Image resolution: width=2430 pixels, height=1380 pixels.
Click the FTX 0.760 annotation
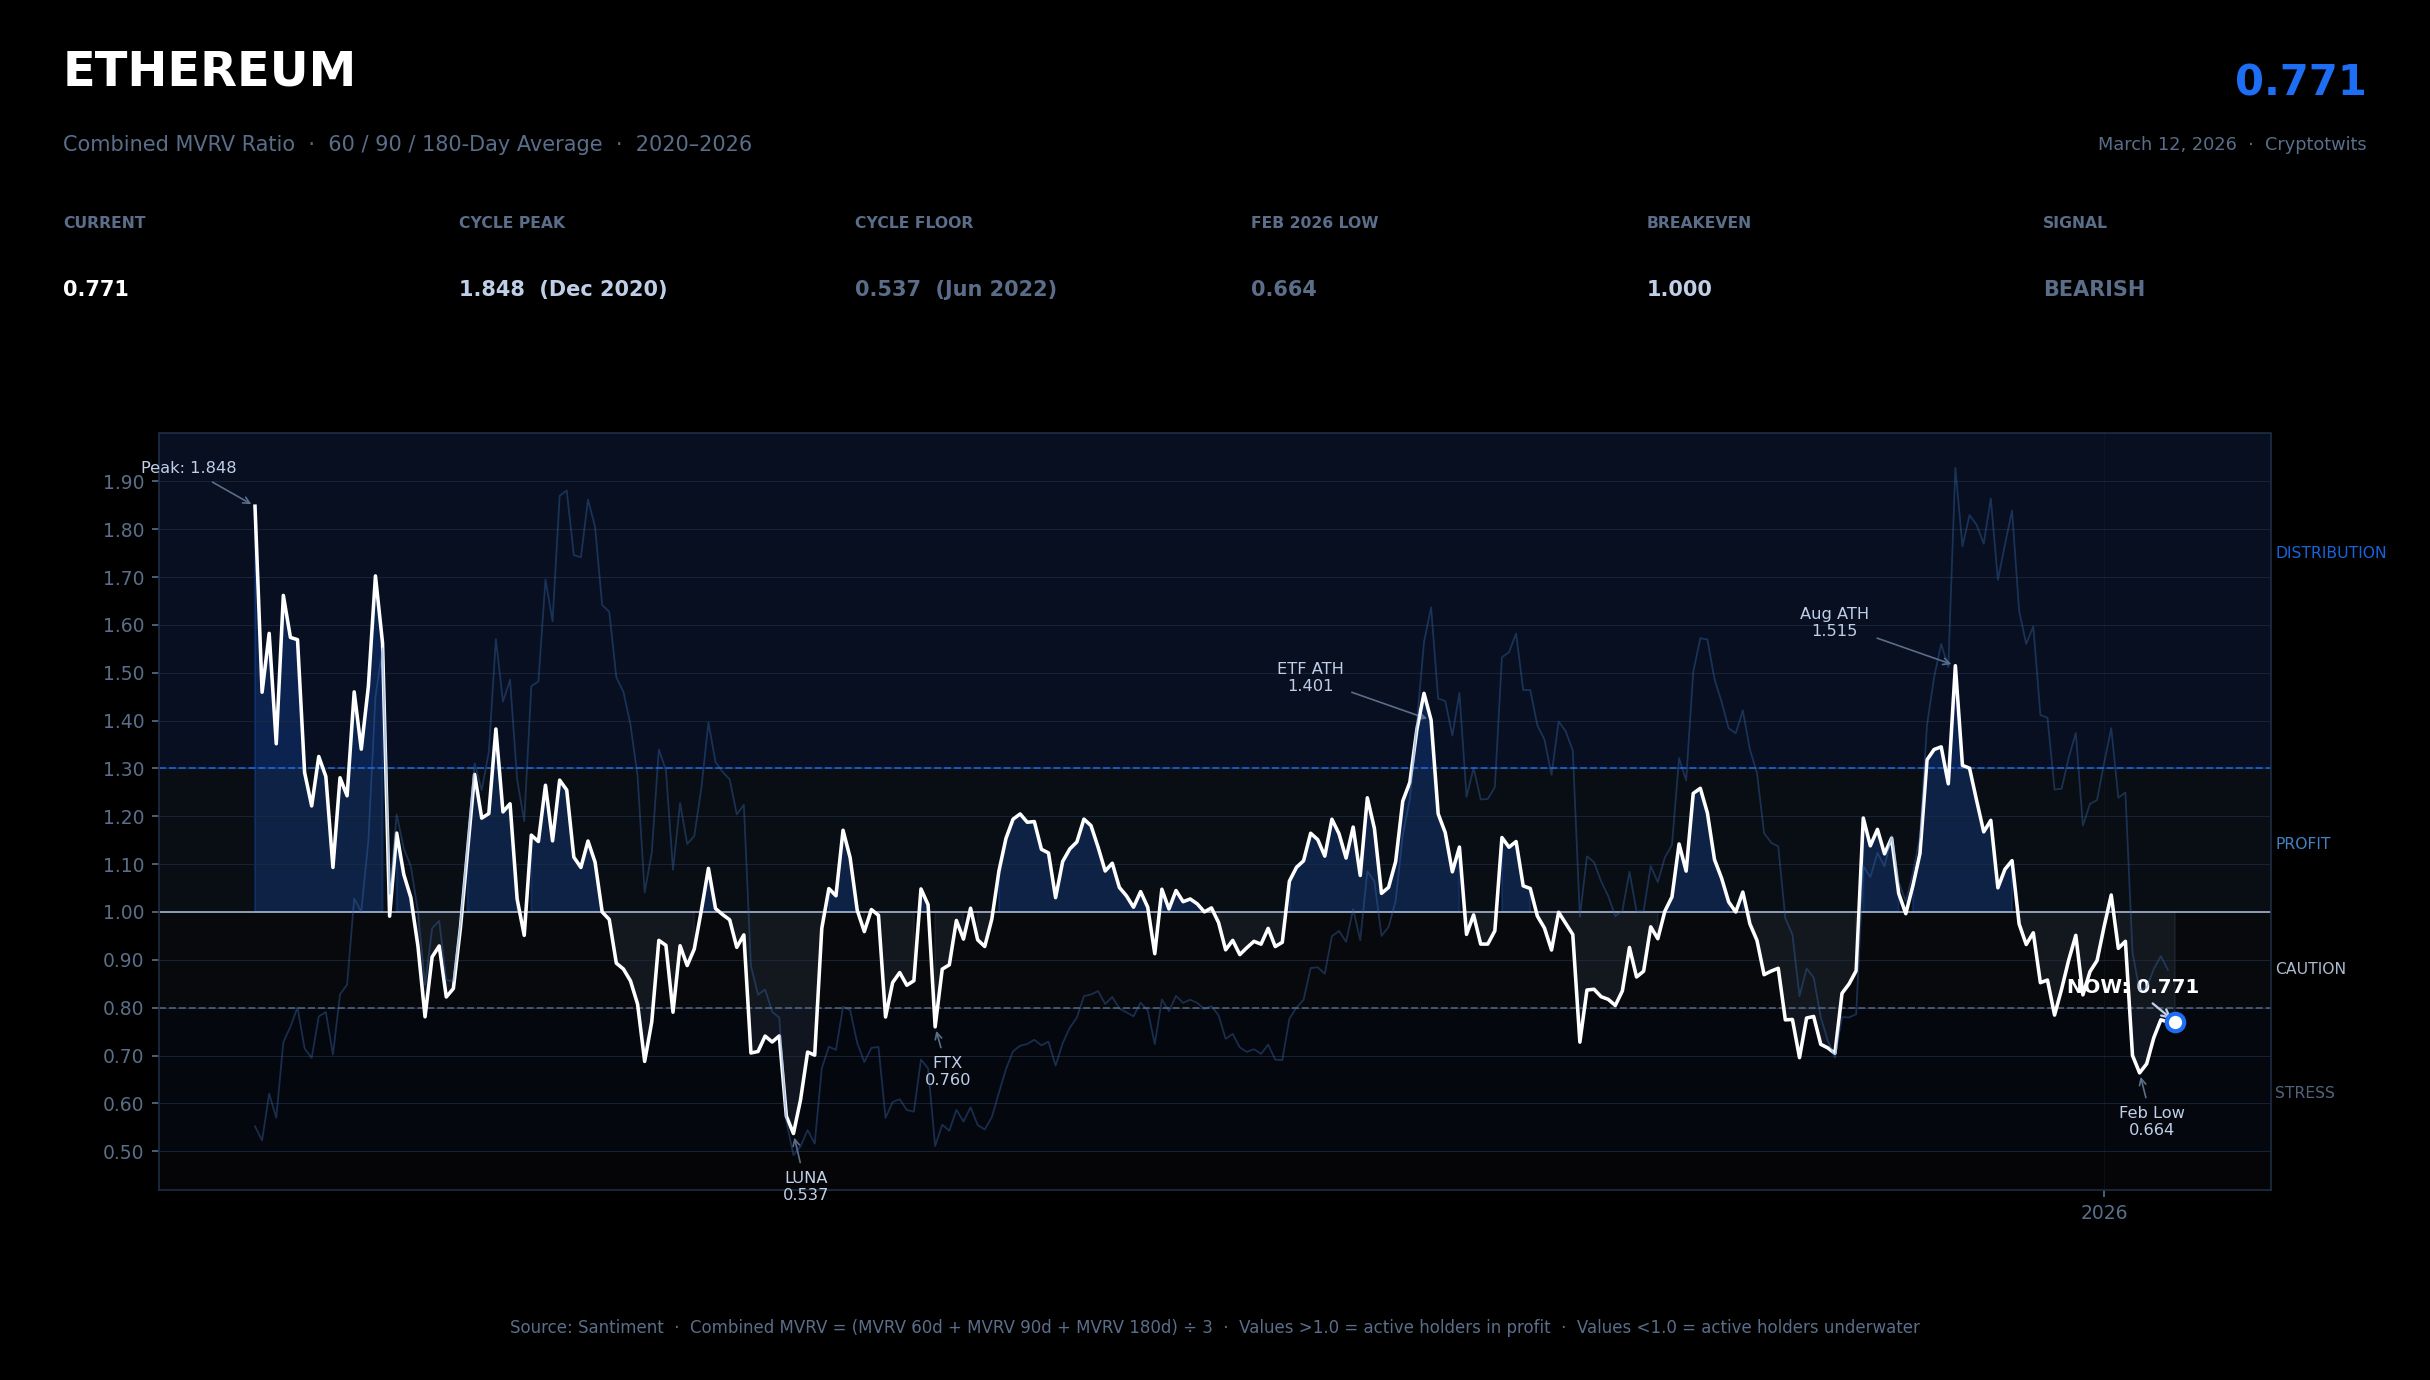947,1071
